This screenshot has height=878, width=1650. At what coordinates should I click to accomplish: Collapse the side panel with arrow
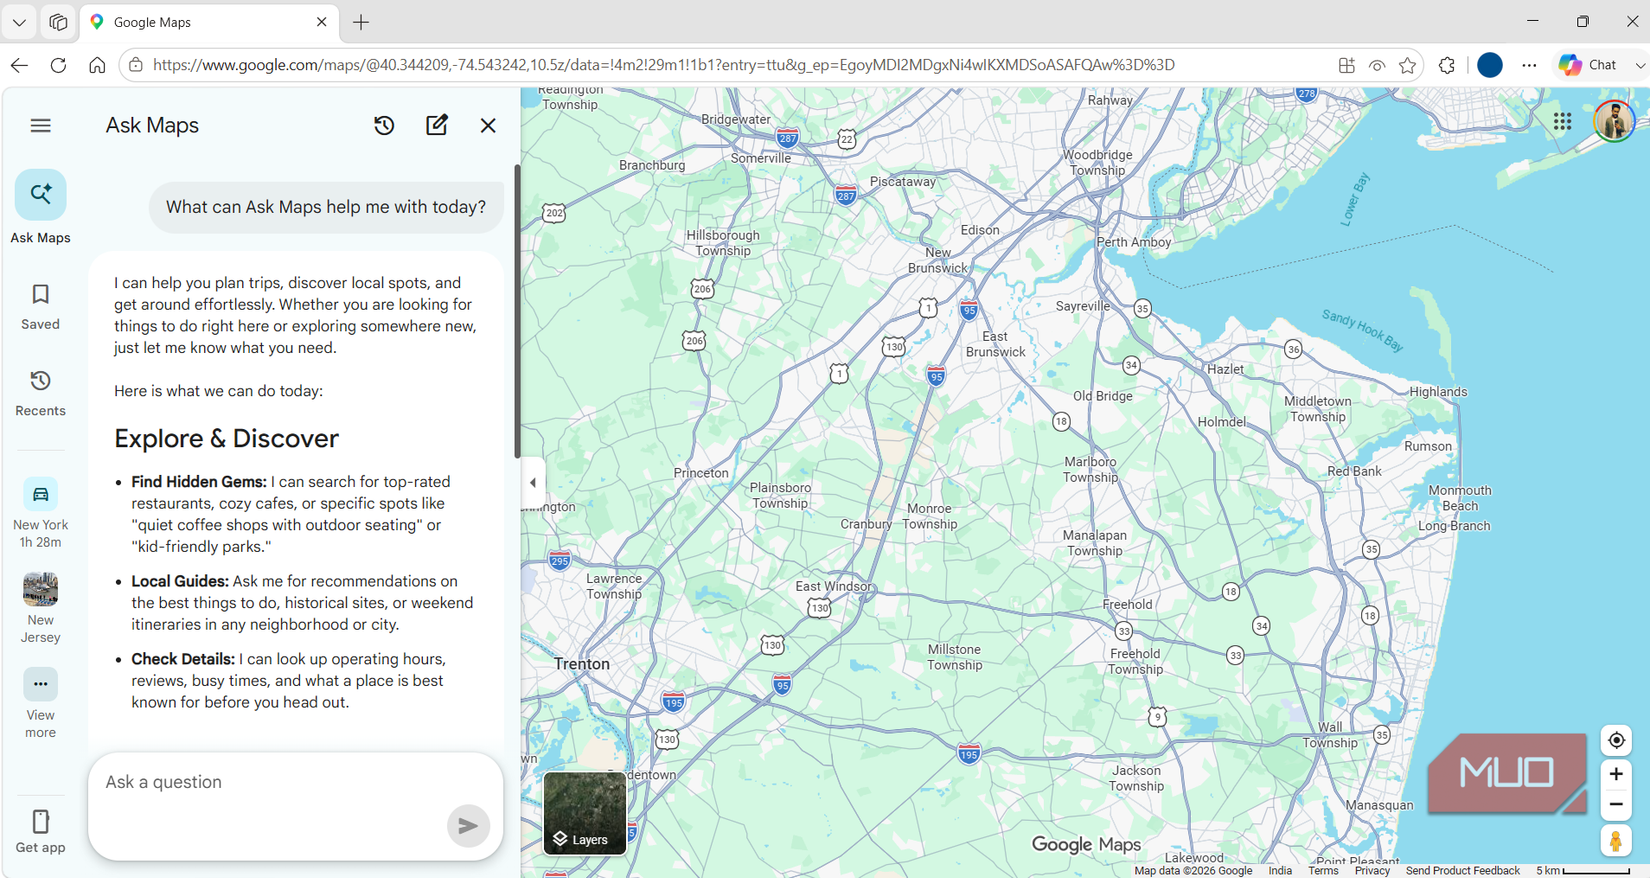(x=532, y=482)
